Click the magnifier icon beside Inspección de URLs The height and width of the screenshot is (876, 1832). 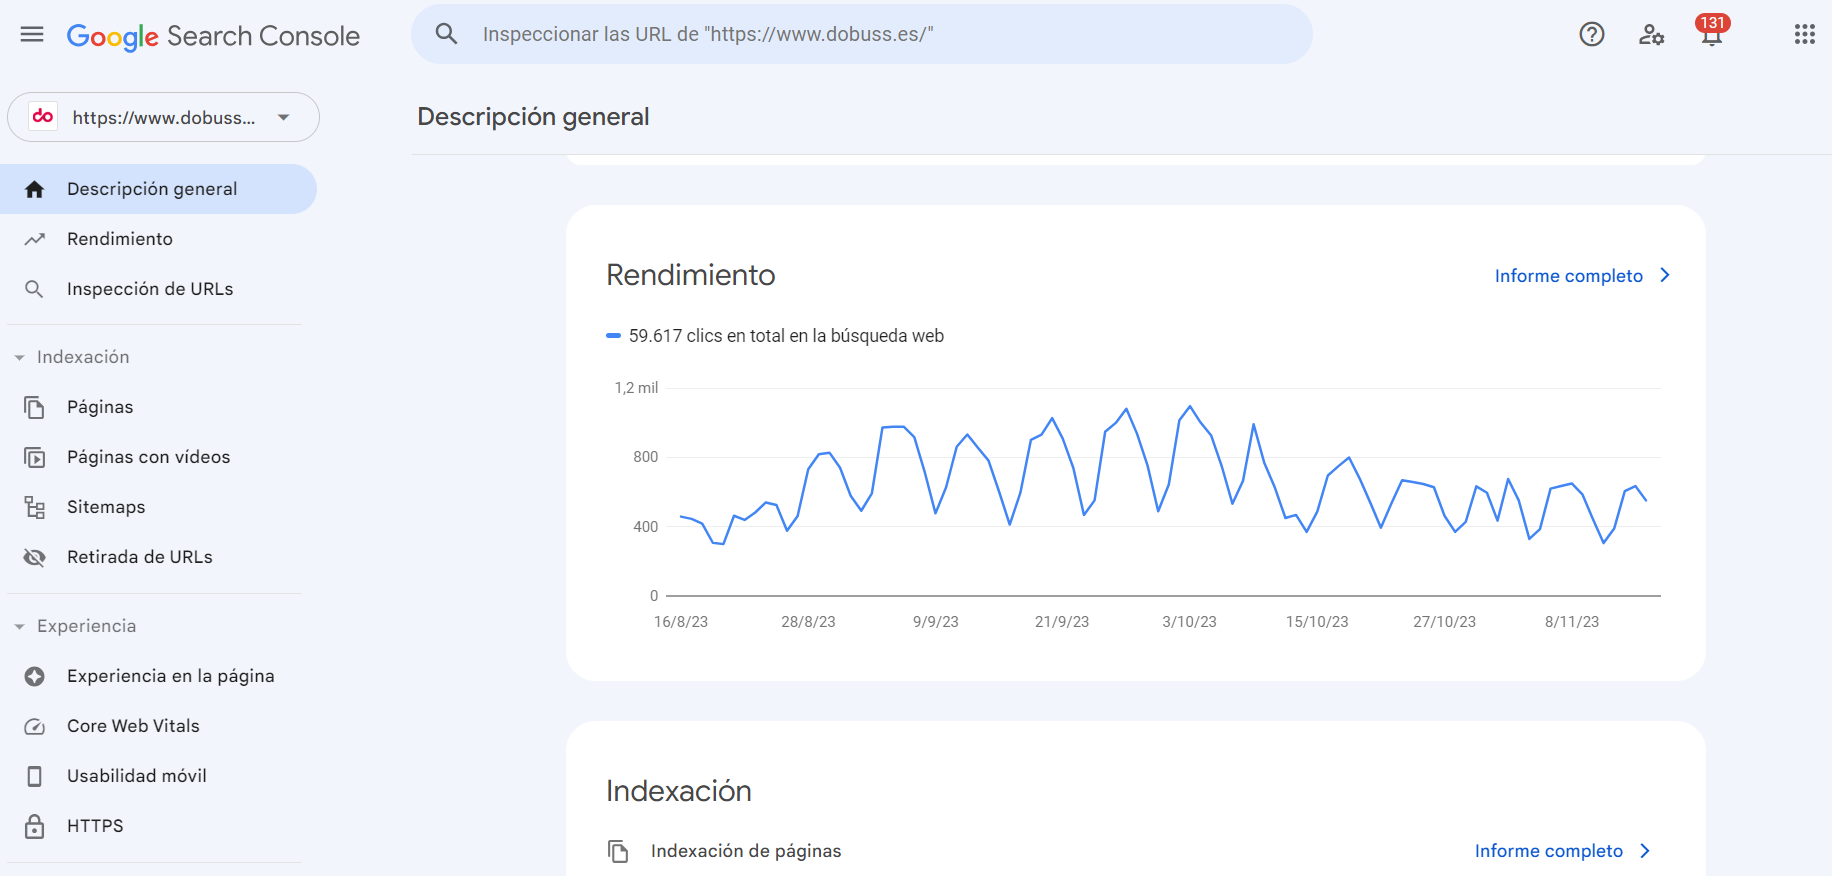click(x=34, y=289)
